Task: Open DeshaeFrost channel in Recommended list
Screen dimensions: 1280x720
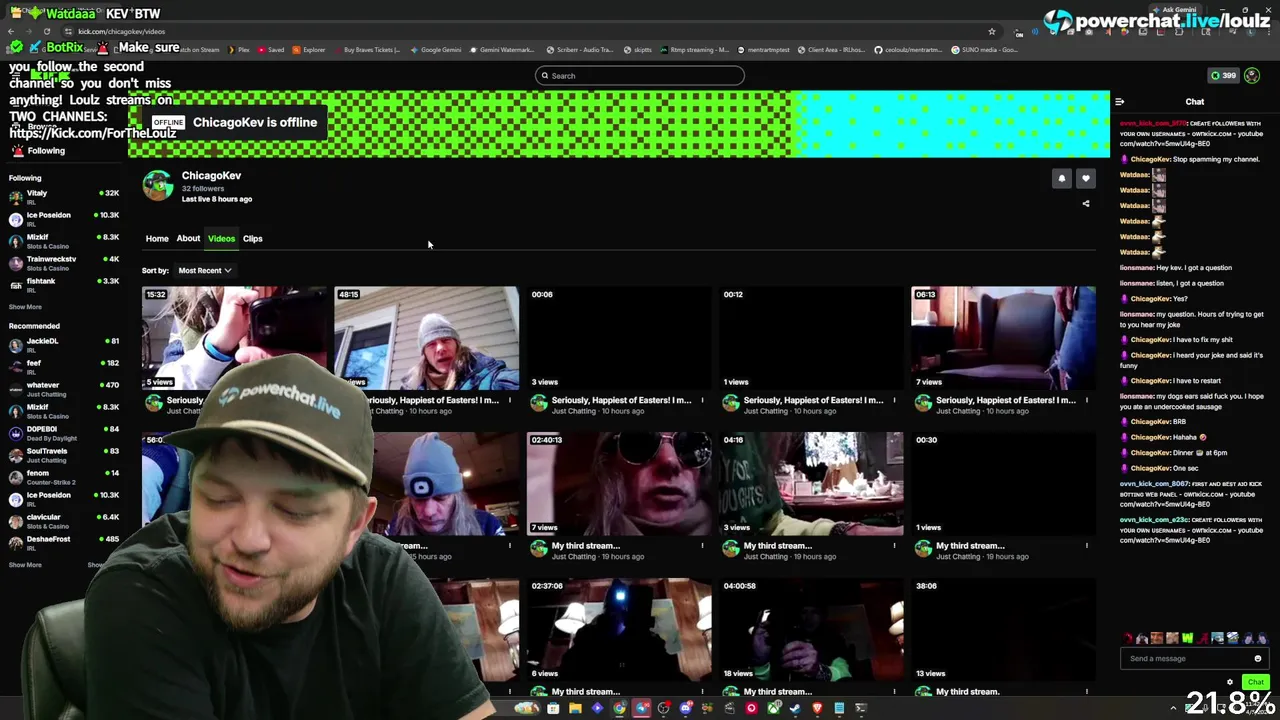Action: point(64,543)
